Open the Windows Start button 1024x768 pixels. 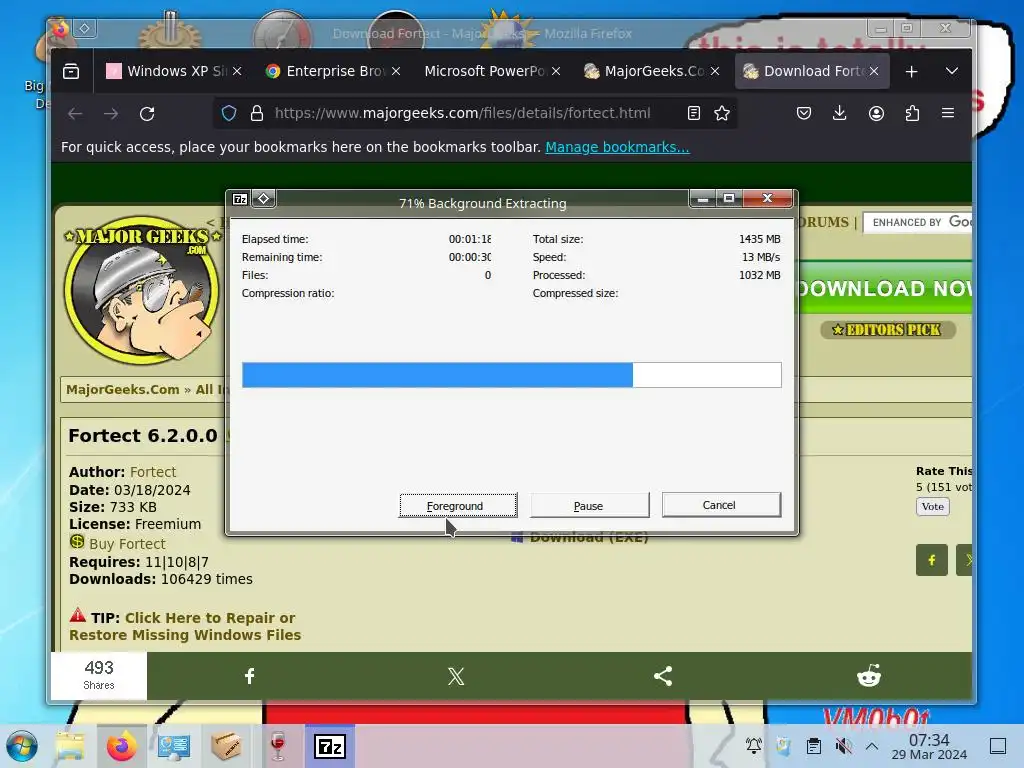(22, 746)
